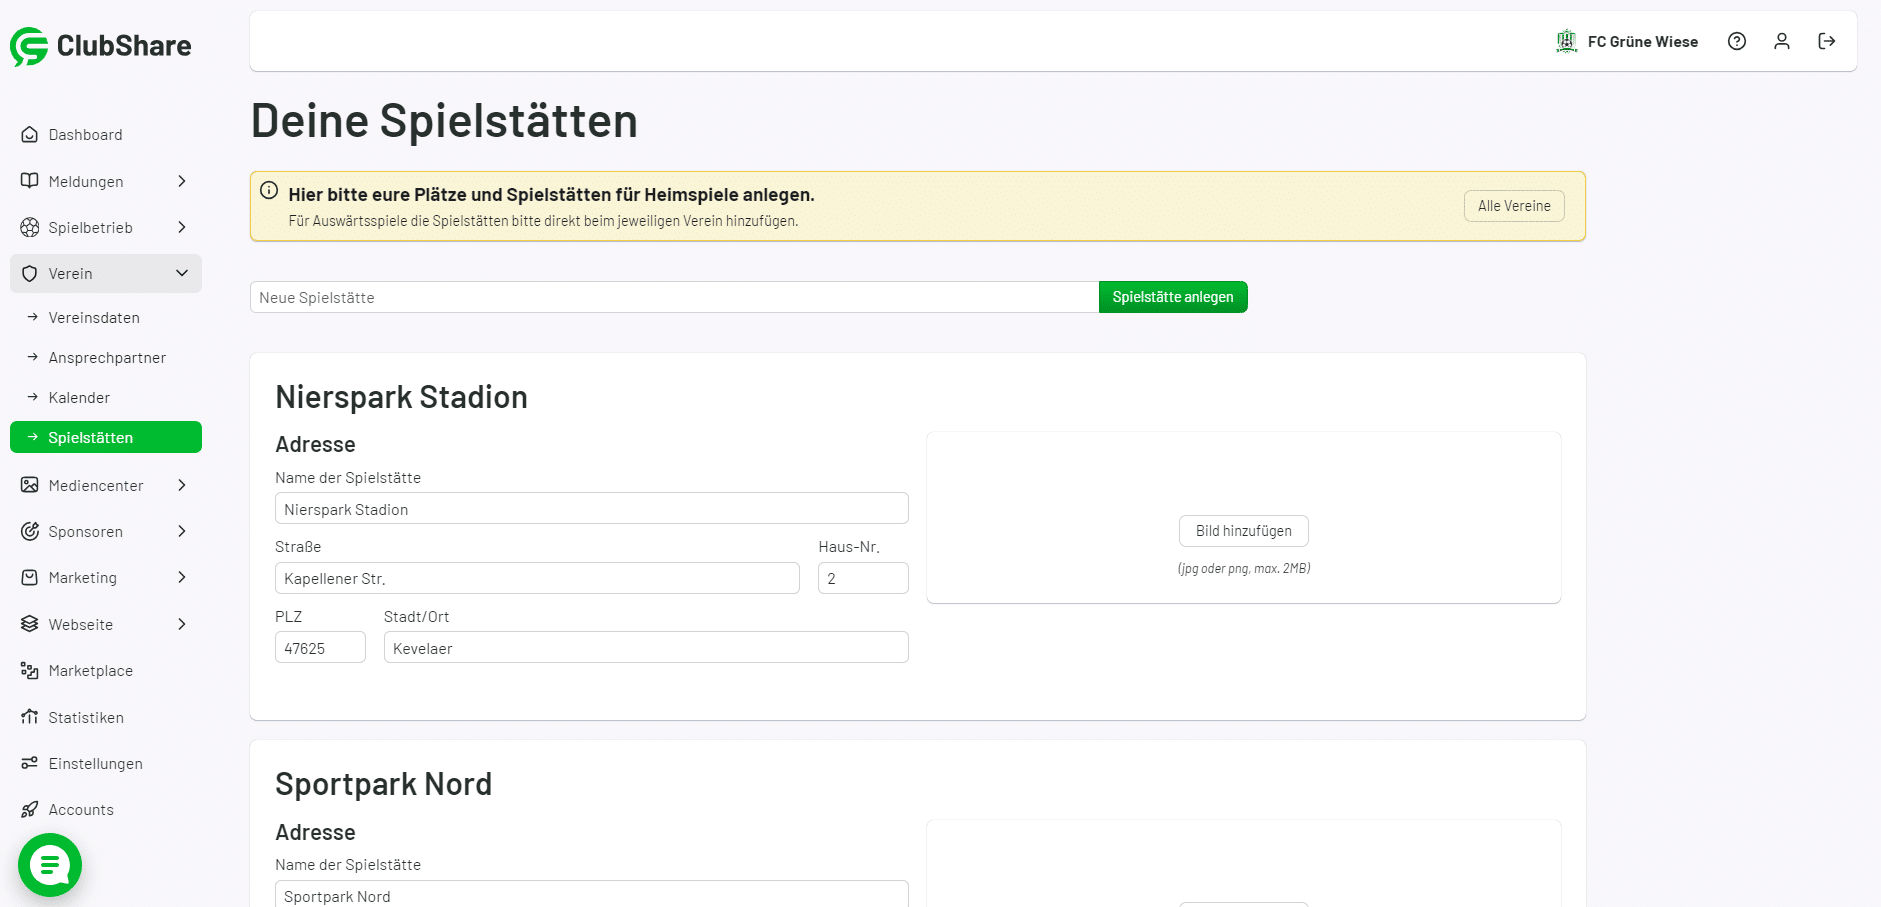Image resolution: width=1881 pixels, height=907 pixels.
Task: Click the Einstellungen sliders icon
Action: click(30, 763)
